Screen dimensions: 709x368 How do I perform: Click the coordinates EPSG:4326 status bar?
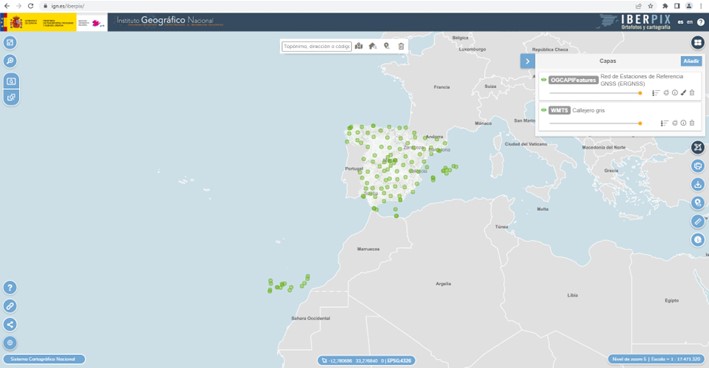(x=366, y=360)
